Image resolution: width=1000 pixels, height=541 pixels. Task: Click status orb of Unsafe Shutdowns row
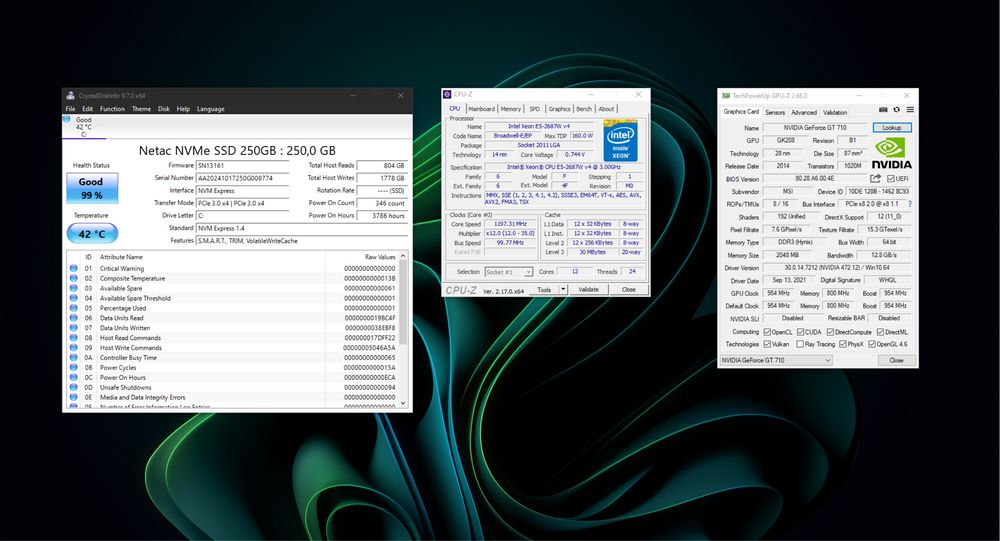pos(74,387)
